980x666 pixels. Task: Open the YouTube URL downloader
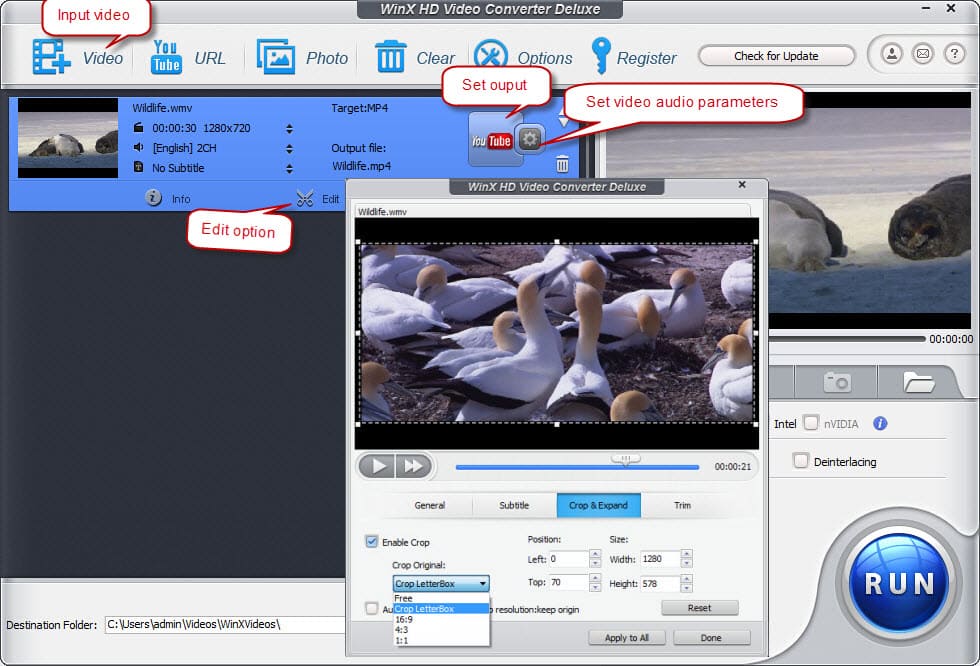pos(166,57)
